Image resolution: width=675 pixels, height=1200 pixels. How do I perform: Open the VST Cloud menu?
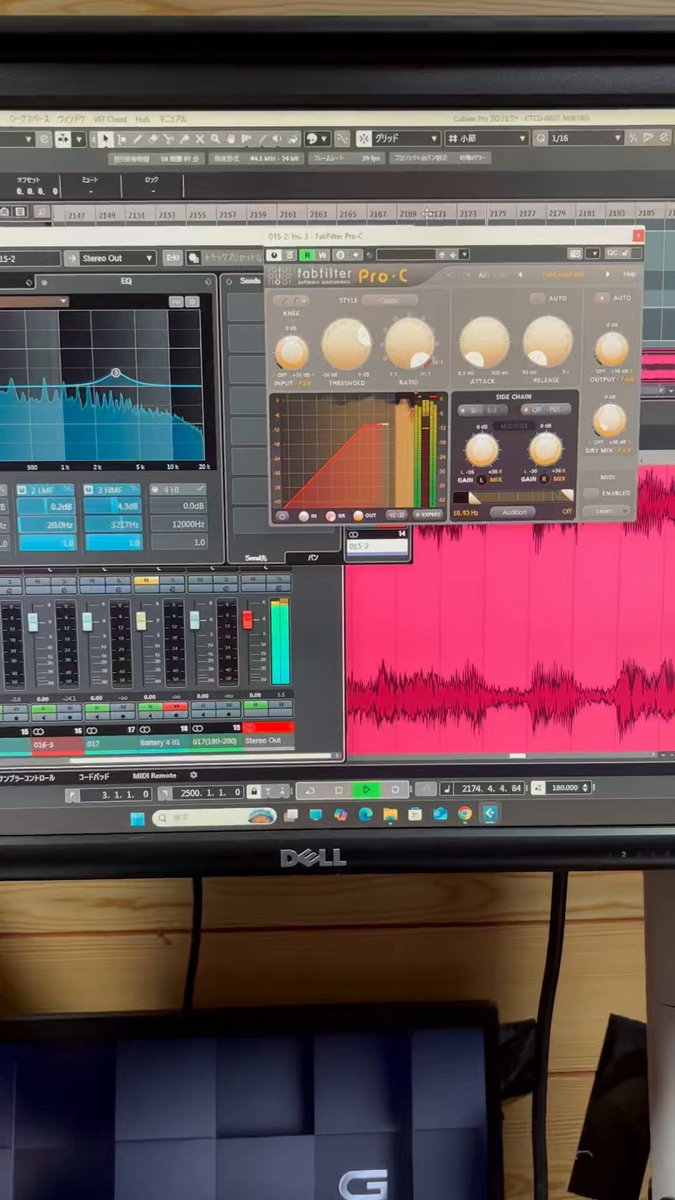click(109, 118)
